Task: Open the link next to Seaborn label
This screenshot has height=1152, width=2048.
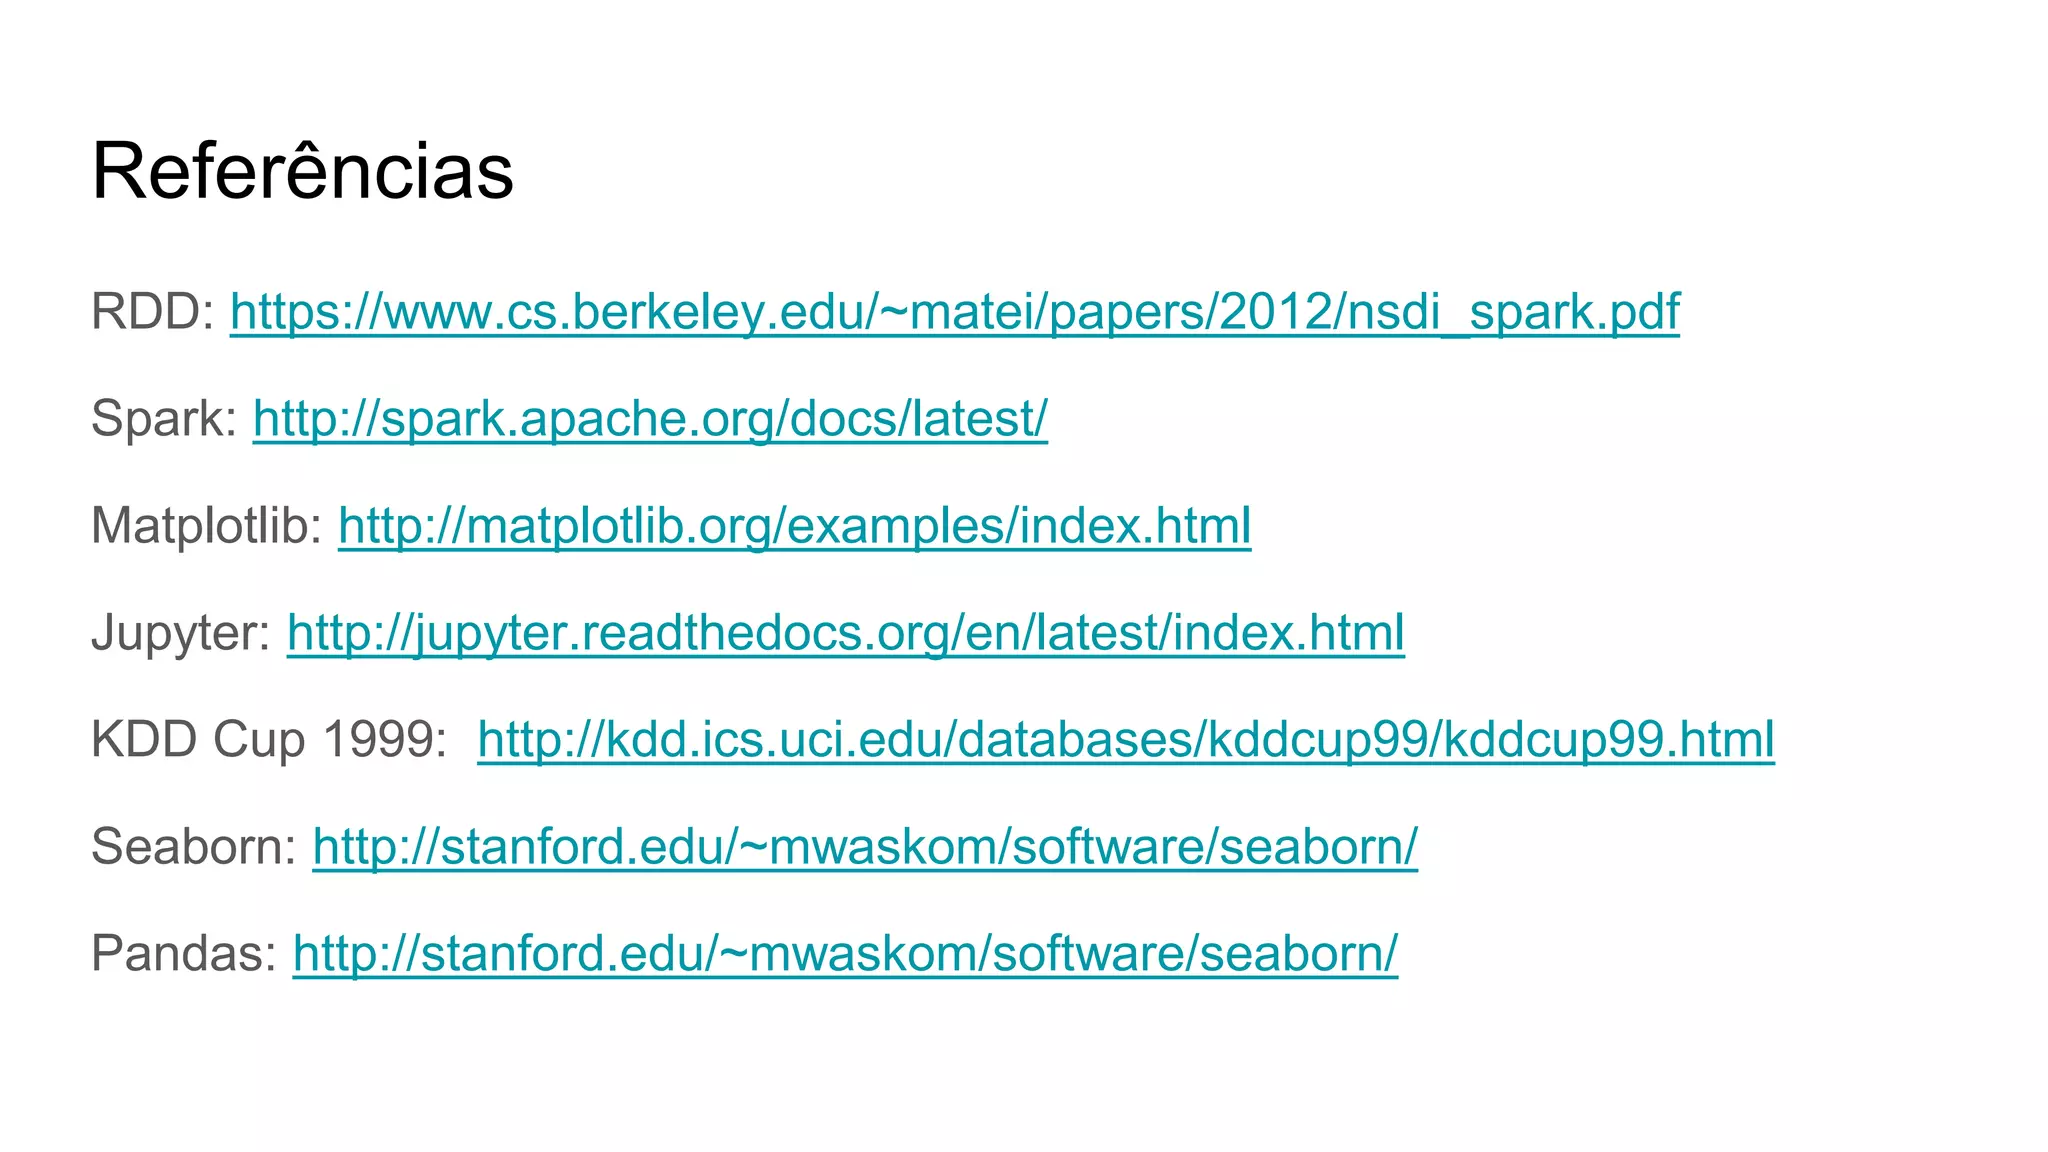Action: coord(864,847)
